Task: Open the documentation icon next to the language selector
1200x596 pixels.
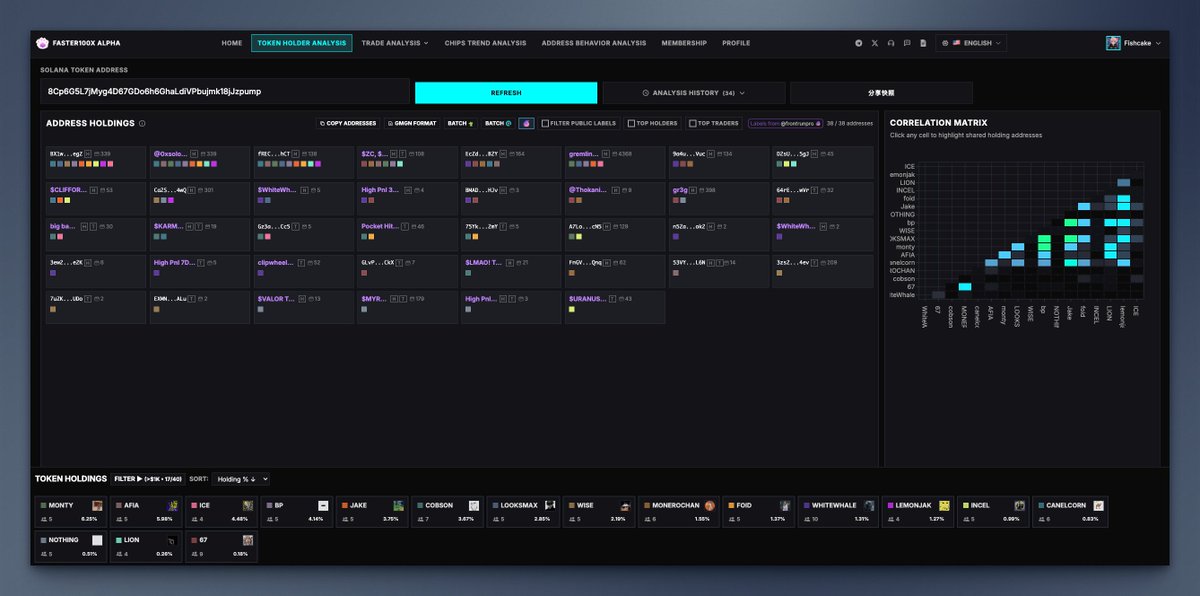Action: [924, 43]
